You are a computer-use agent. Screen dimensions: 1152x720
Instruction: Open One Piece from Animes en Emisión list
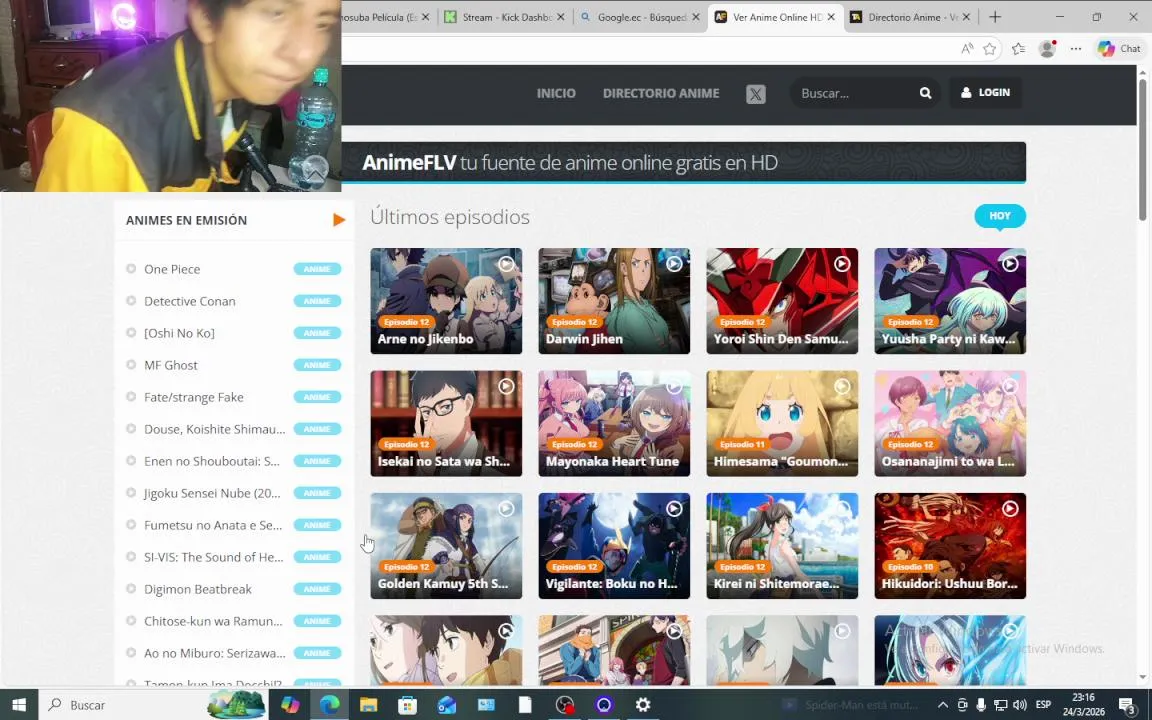[172, 269]
